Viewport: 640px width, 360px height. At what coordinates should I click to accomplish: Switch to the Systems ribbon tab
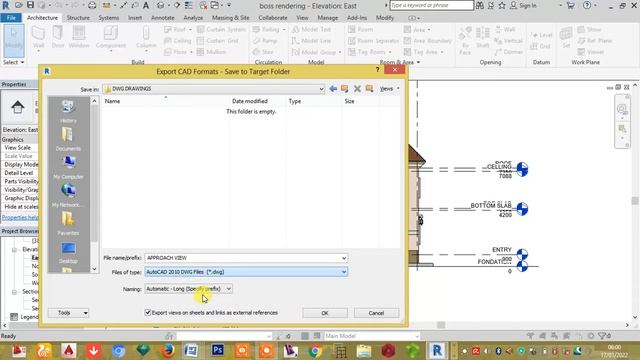click(109, 18)
